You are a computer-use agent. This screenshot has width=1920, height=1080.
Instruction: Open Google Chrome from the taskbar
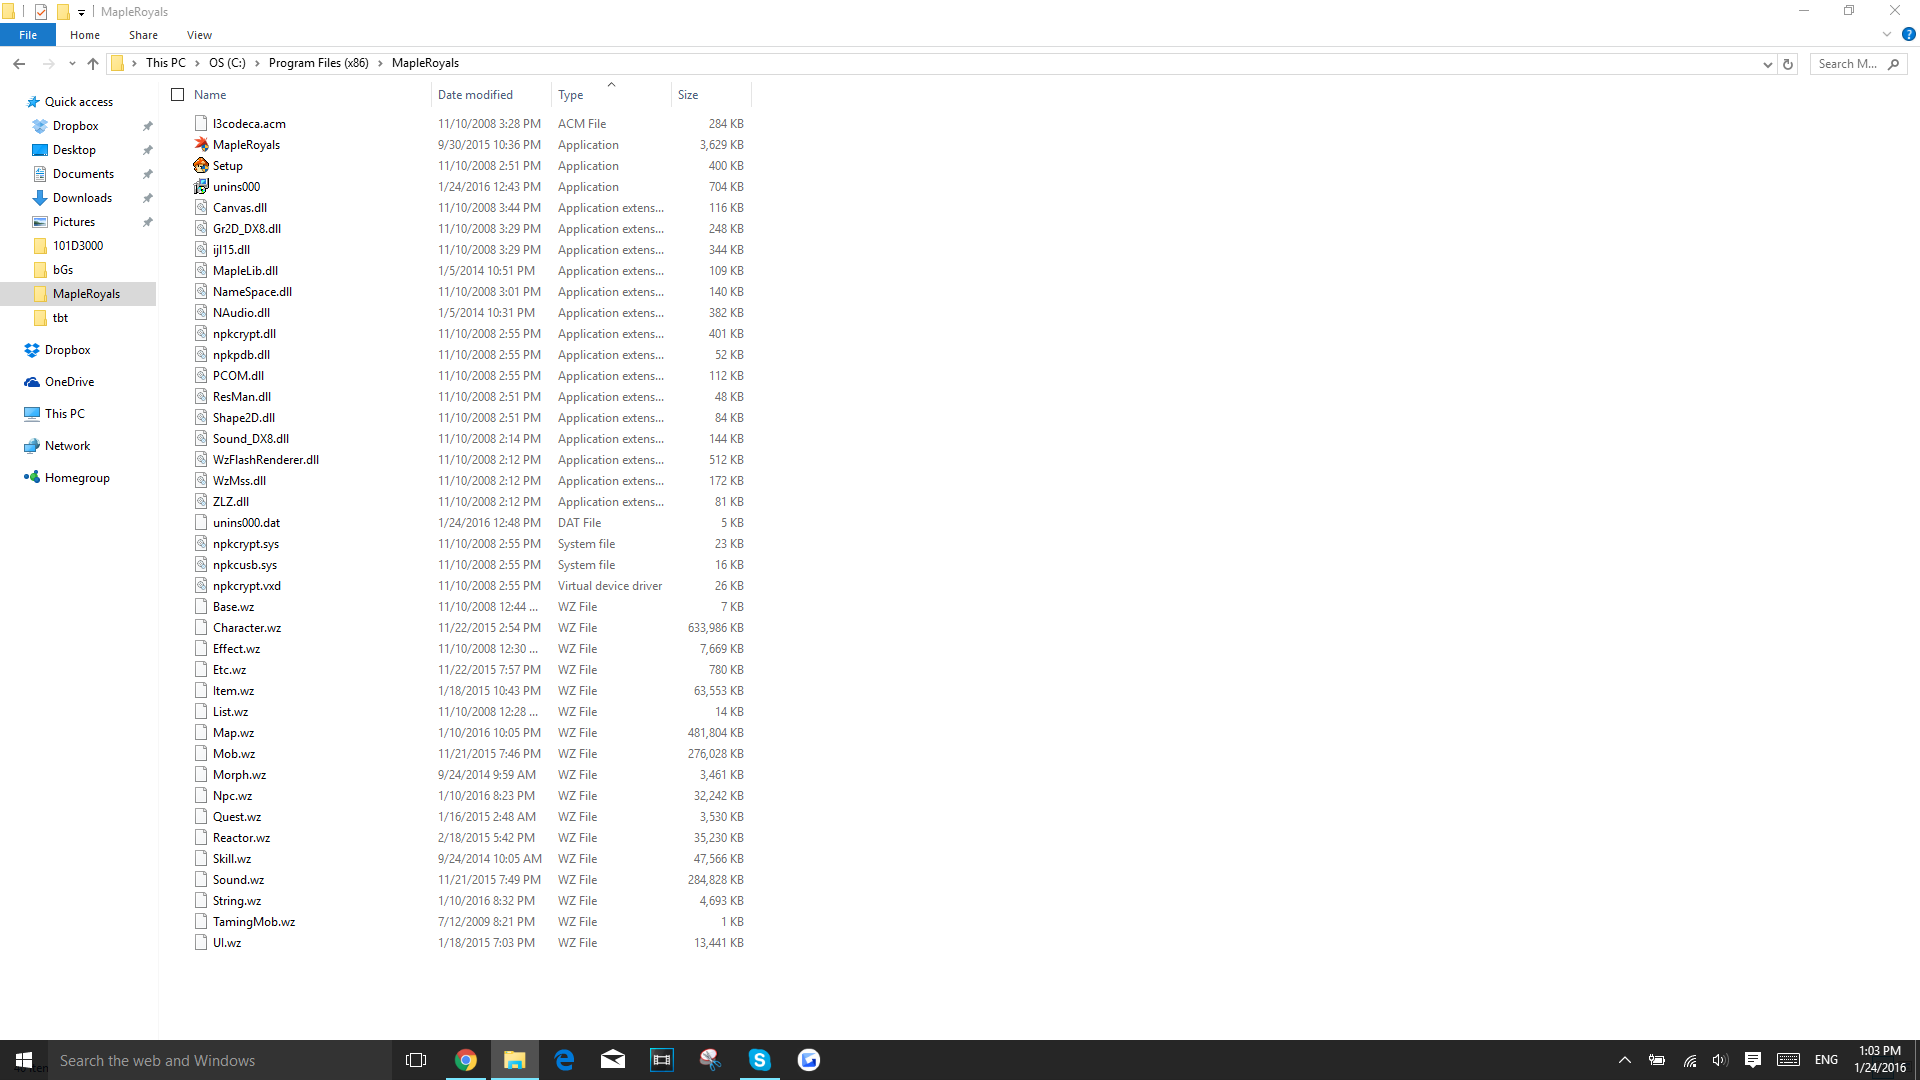pos(466,1060)
